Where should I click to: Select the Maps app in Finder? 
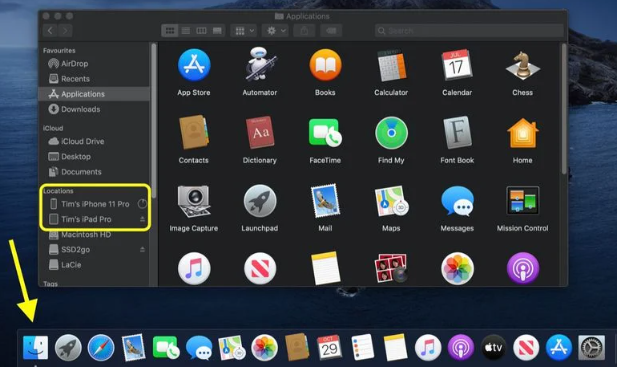(391, 201)
